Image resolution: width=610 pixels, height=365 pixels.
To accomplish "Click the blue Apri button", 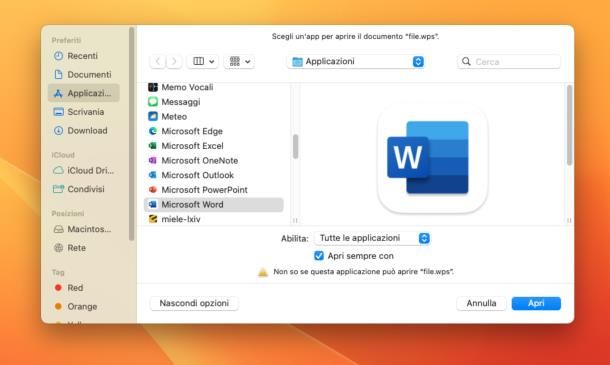I will [536, 303].
